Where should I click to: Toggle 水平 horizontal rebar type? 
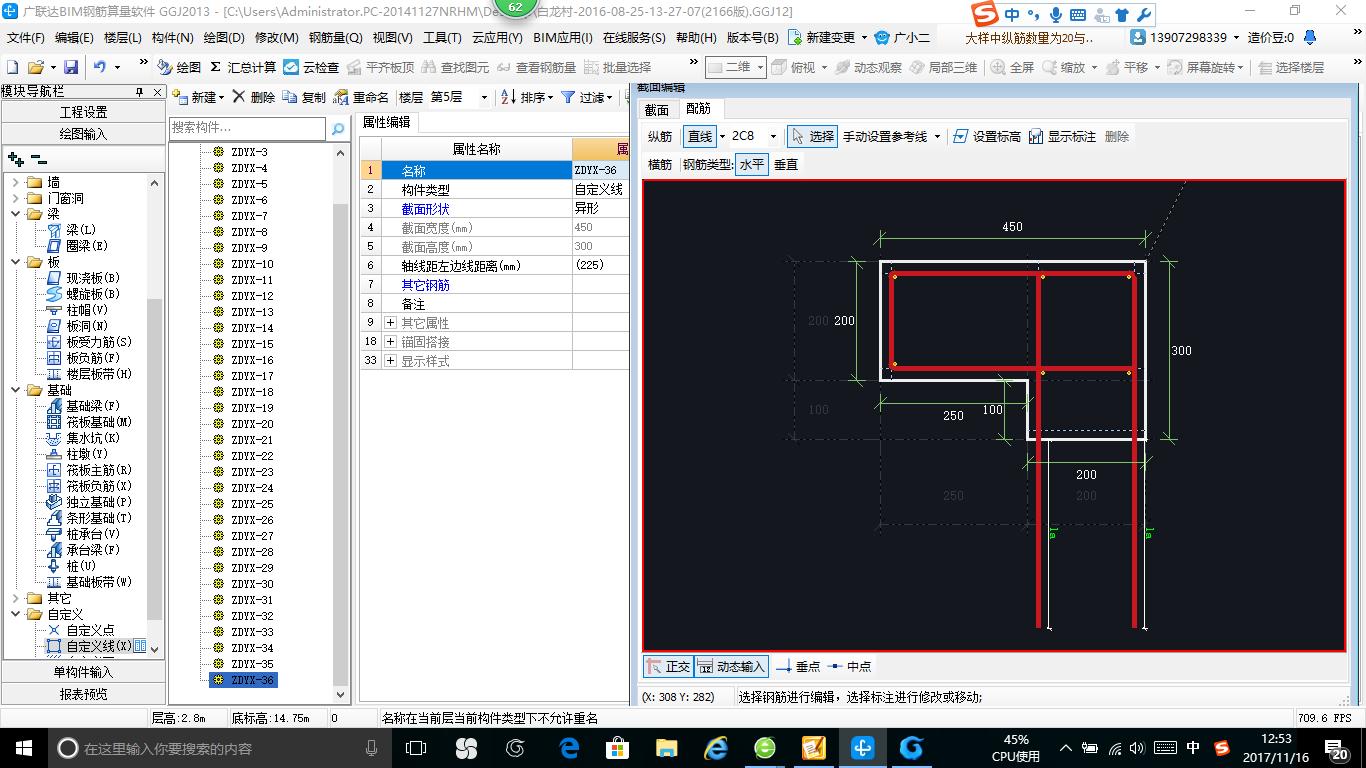752,164
